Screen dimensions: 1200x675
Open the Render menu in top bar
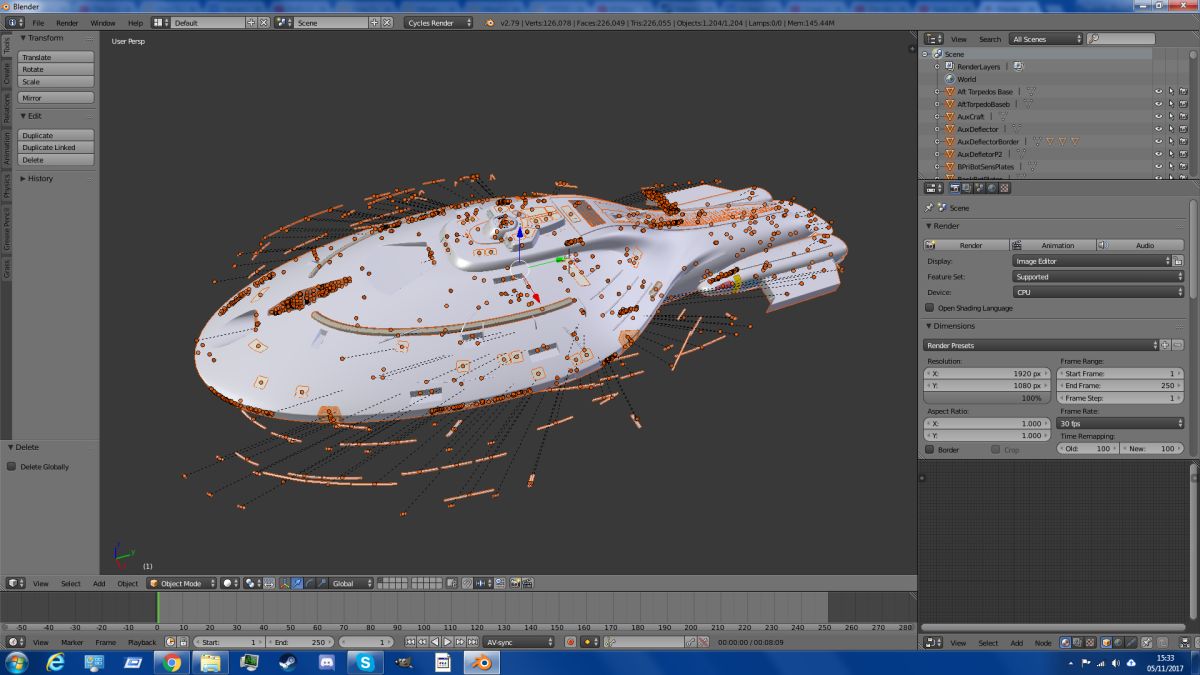point(67,22)
